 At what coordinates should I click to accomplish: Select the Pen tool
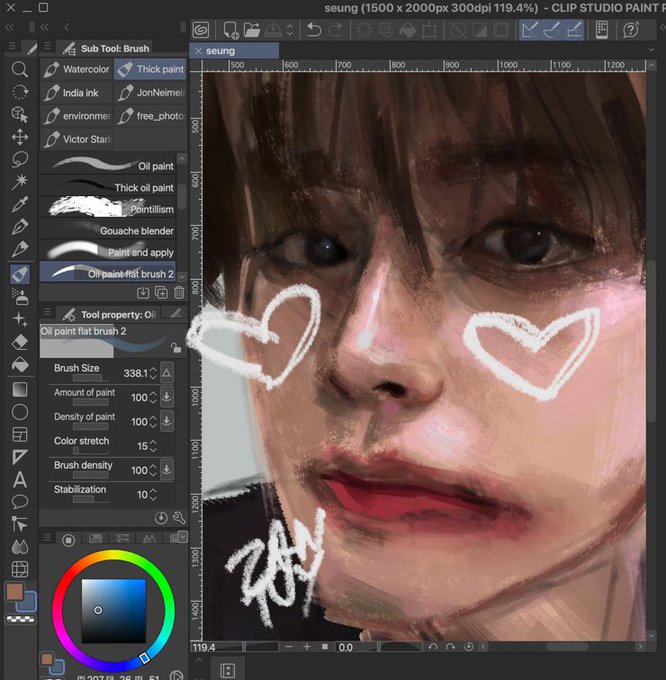20,227
